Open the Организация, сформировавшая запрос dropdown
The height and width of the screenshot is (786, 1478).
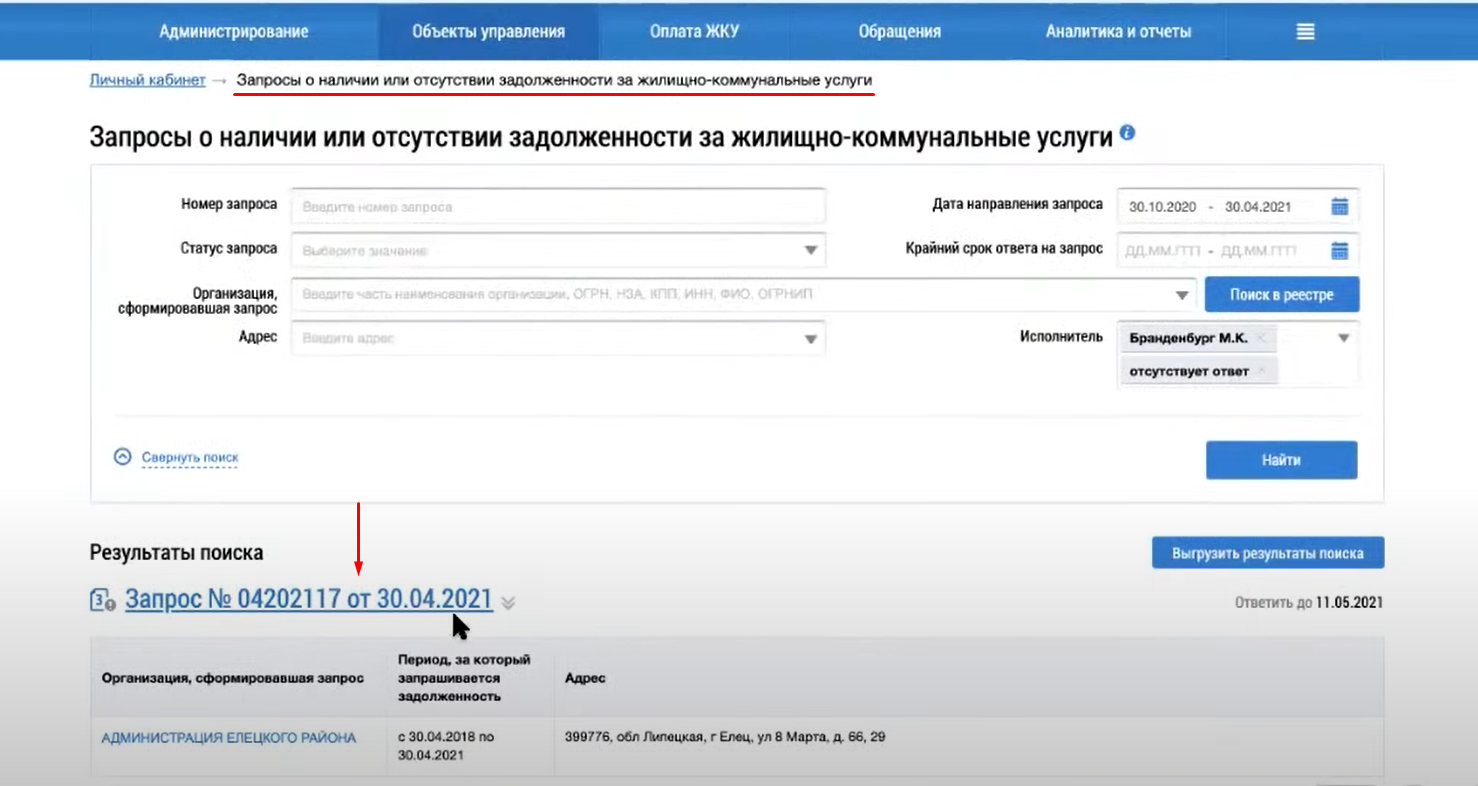pos(1183,295)
